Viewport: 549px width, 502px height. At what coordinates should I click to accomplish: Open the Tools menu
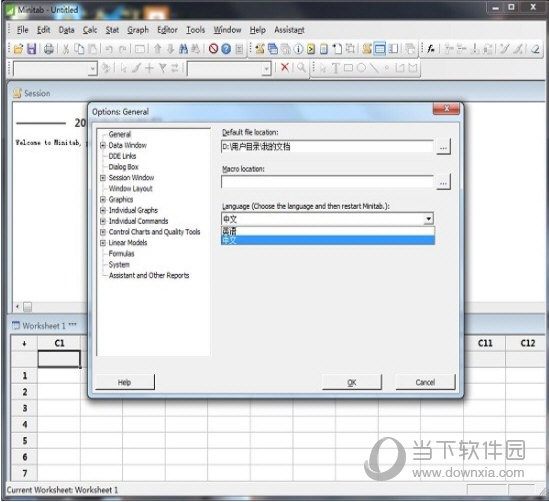click(x=195, y=30)
